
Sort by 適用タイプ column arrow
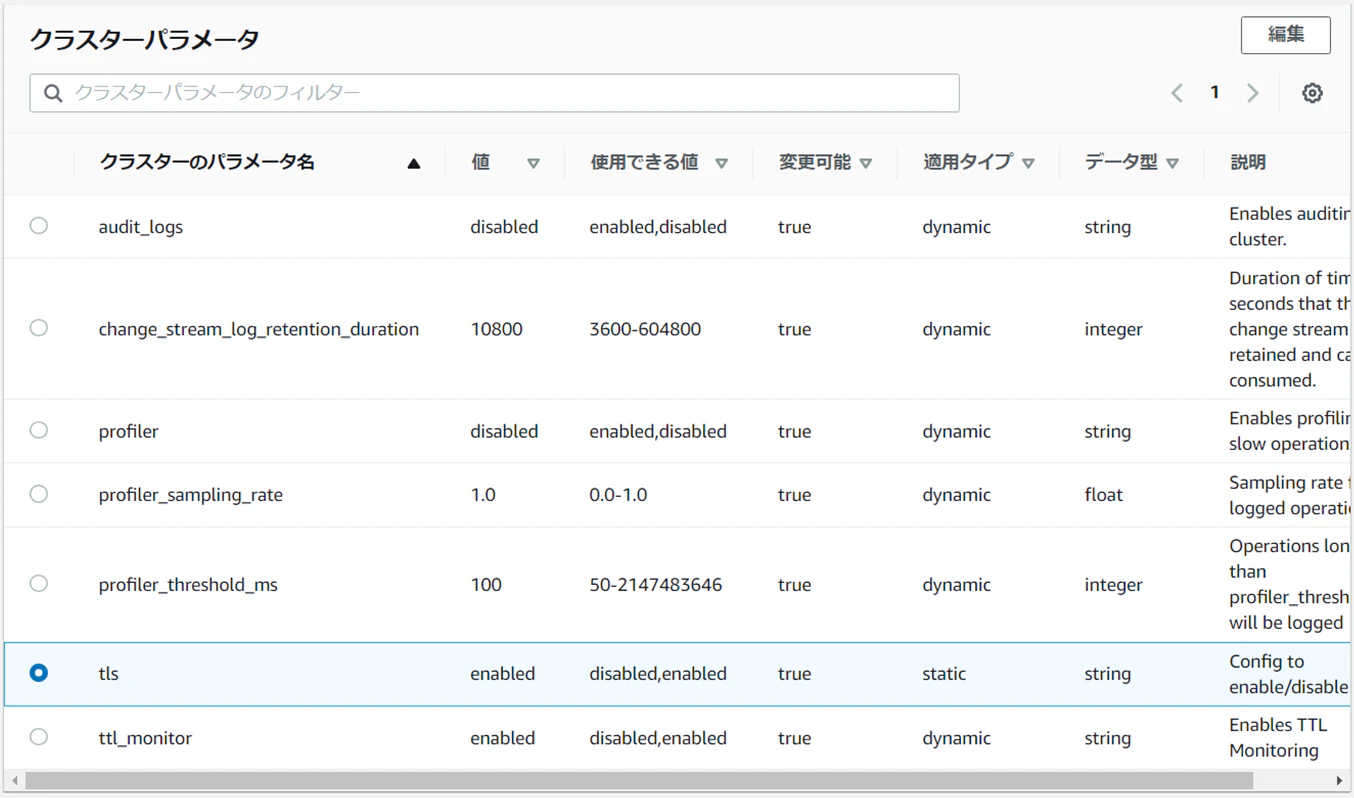(1028, 163)
